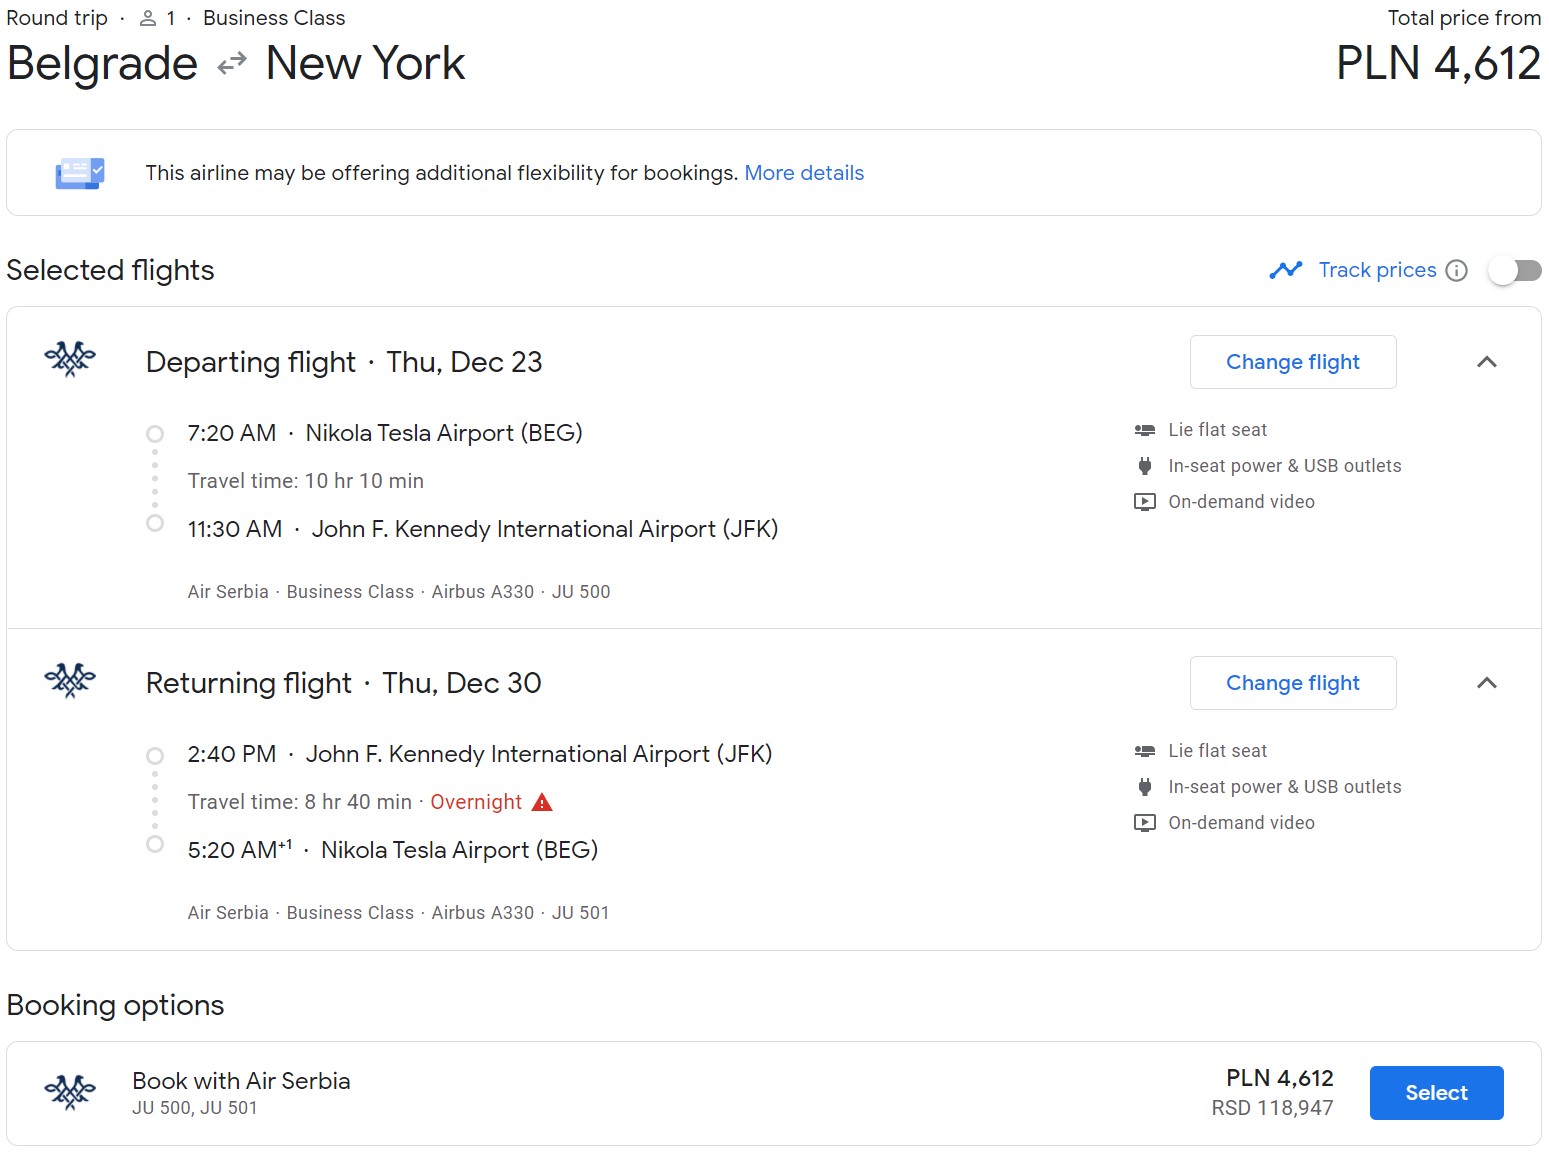Click '5:20 AM+1 · Nikola Tesla Airport (BEG)' arrival line
The height and width of the screenshot is (1158, 1549).
point(393,850)
